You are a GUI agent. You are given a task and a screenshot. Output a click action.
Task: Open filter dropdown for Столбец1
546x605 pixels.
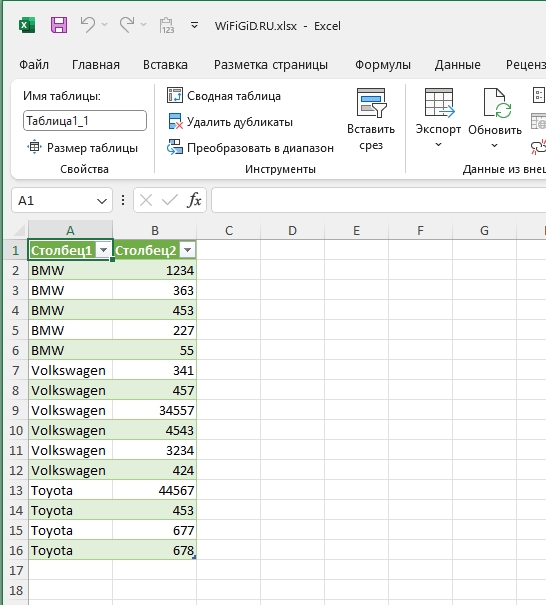(x=103, y=250)
